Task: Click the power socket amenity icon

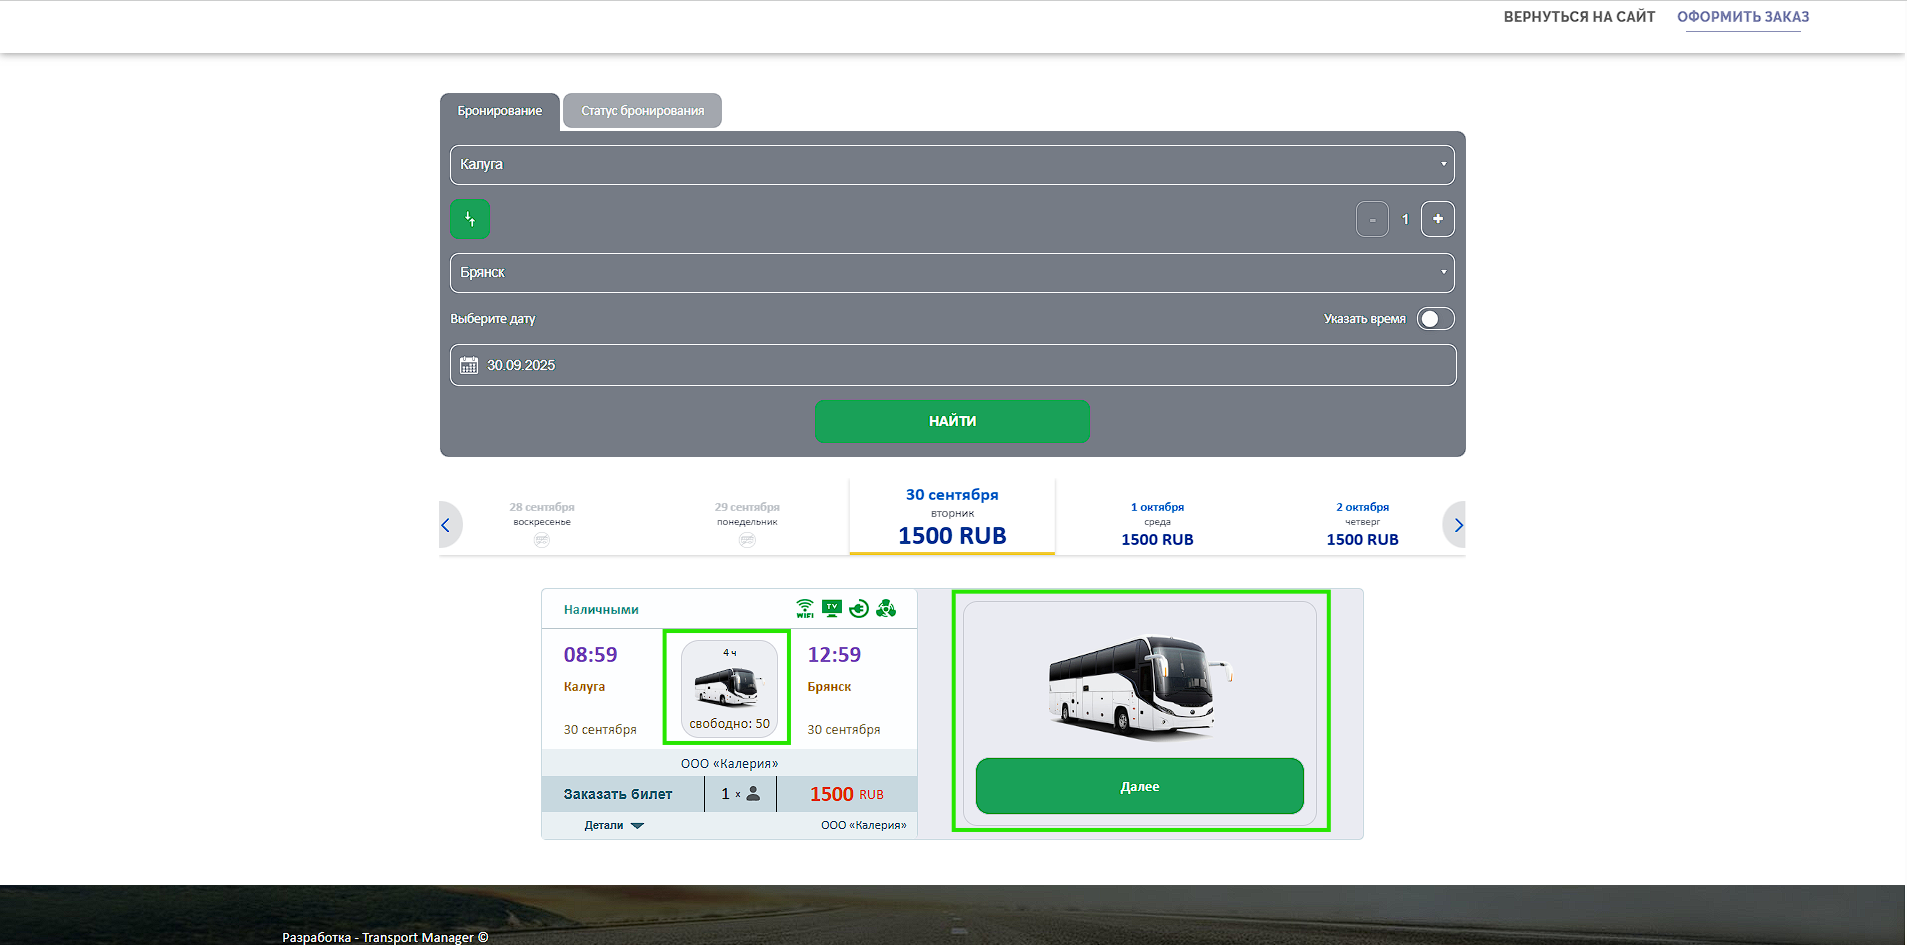Action: (859, 608)
